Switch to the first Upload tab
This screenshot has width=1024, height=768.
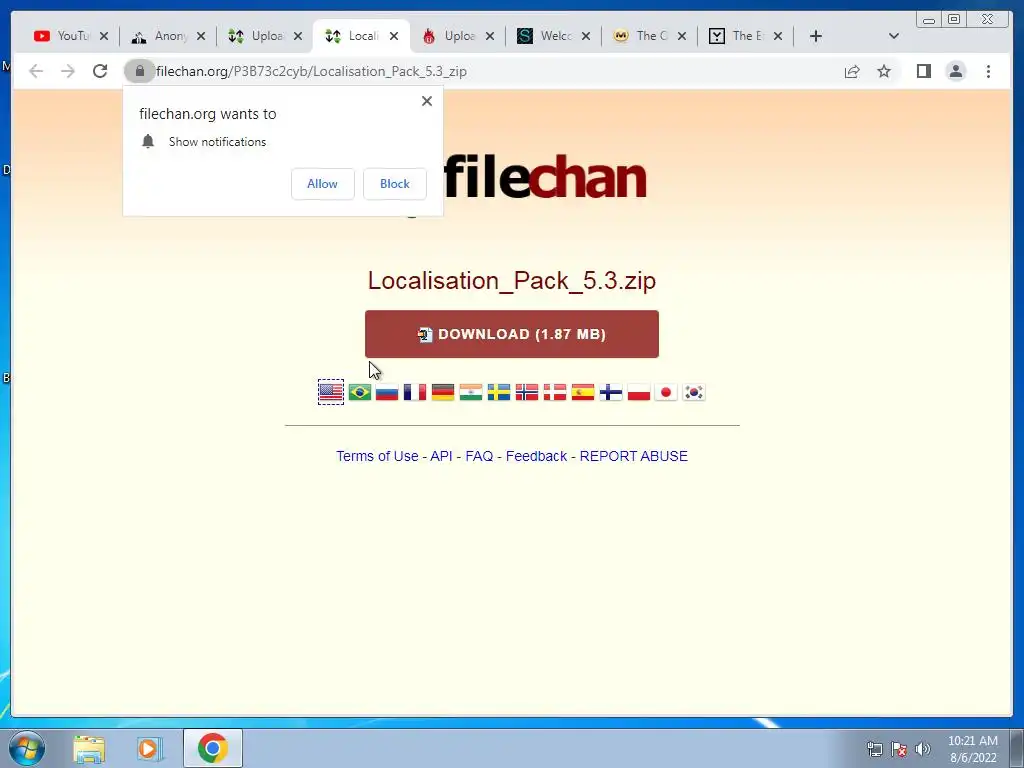point(255,36)
